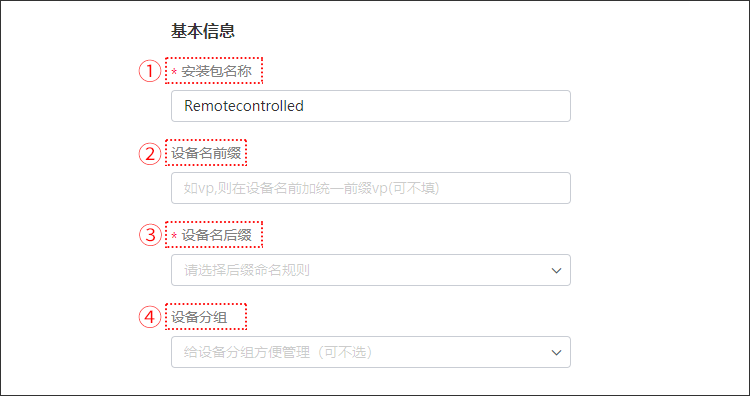
Task: Click the 请选择后缀命名规则 placeholder text
Action: pyautogui.click(x=247, y=270)
